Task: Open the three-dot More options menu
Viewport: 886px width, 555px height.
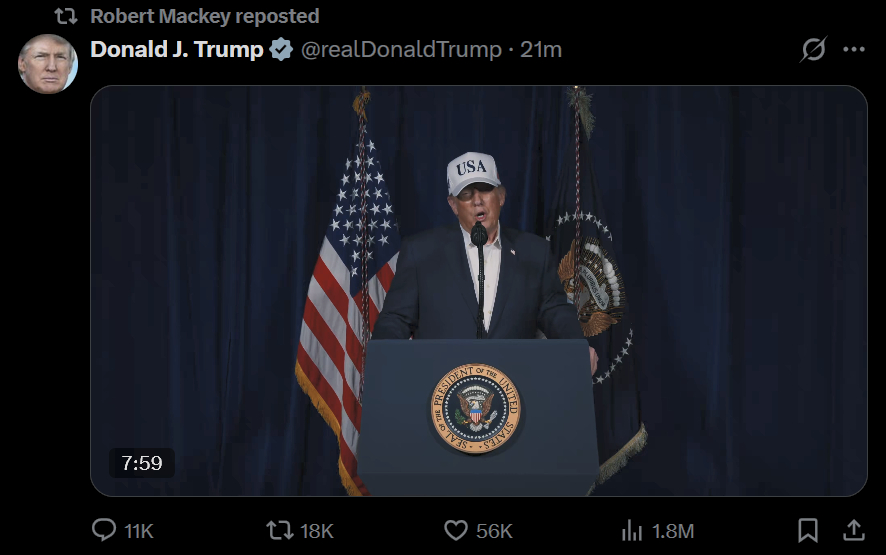Action: [853, 49]
